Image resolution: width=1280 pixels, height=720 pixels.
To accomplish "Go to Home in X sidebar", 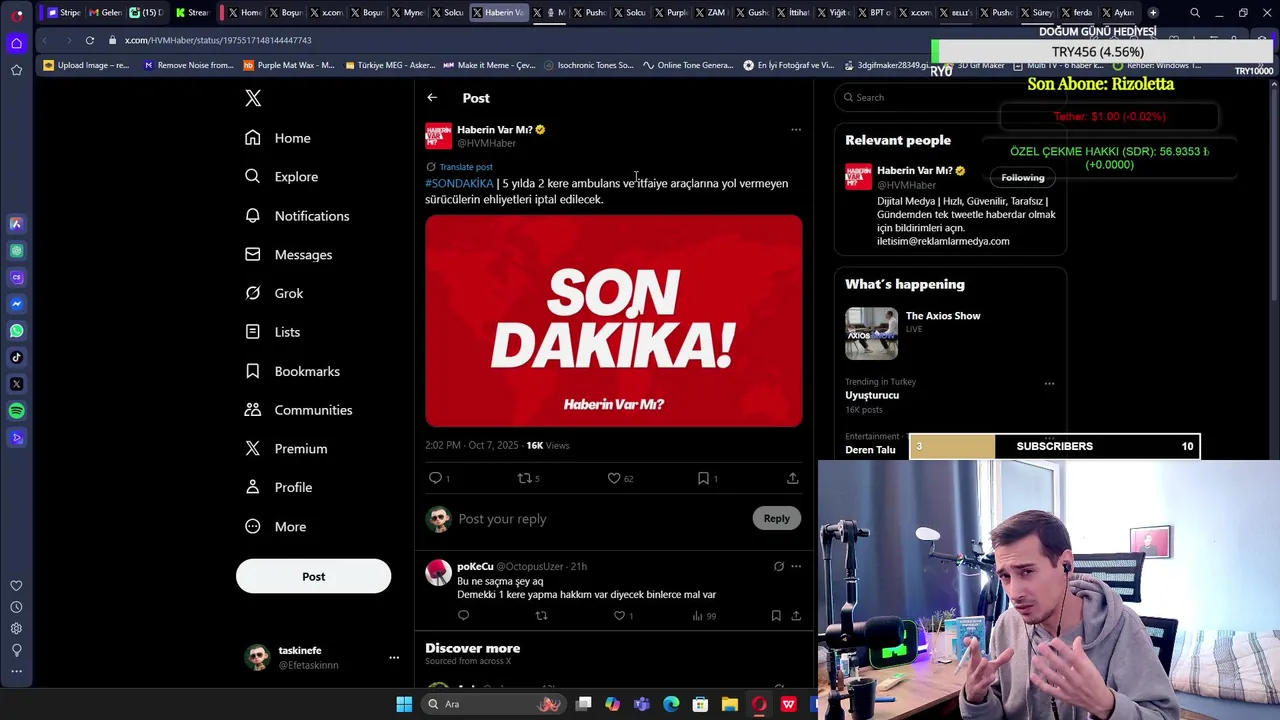I will coord(280,138).
